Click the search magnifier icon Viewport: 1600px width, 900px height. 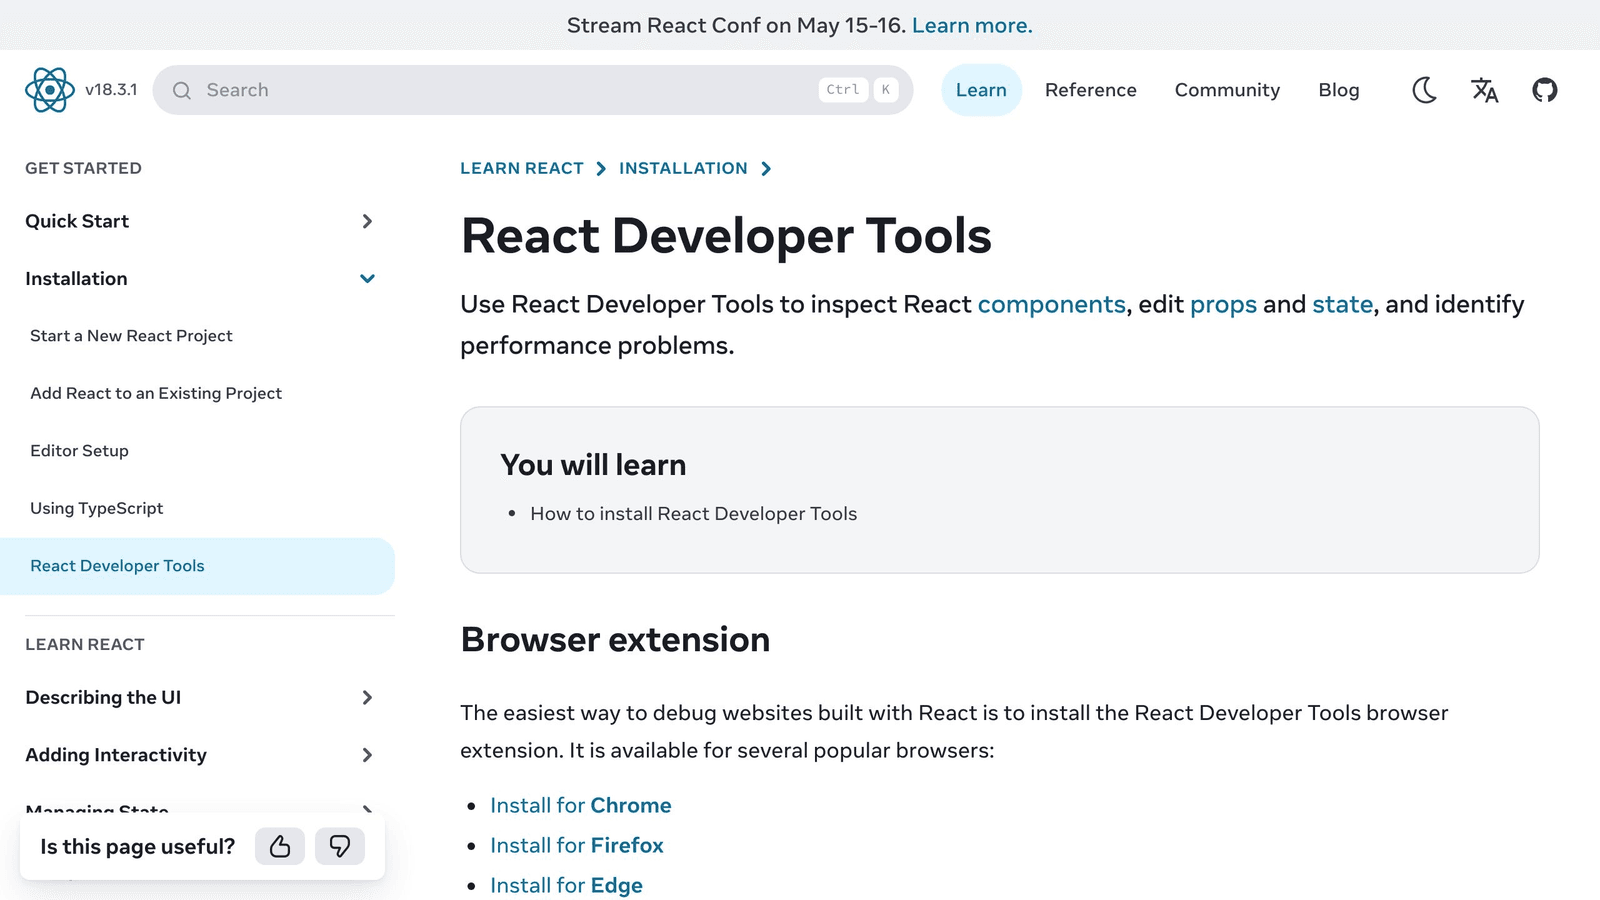pyautogui.click(x=182, y=90)
